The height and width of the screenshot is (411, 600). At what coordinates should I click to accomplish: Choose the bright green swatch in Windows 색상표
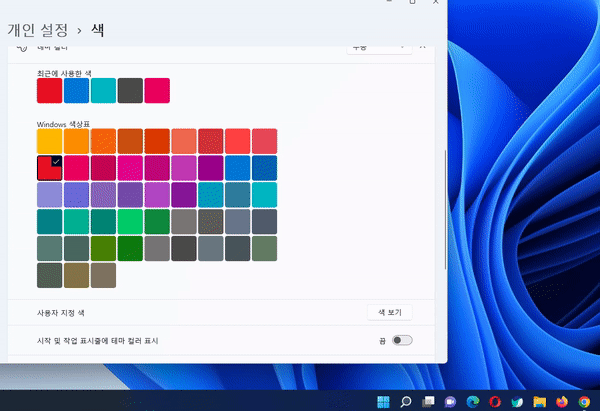(x=130, y=221)
